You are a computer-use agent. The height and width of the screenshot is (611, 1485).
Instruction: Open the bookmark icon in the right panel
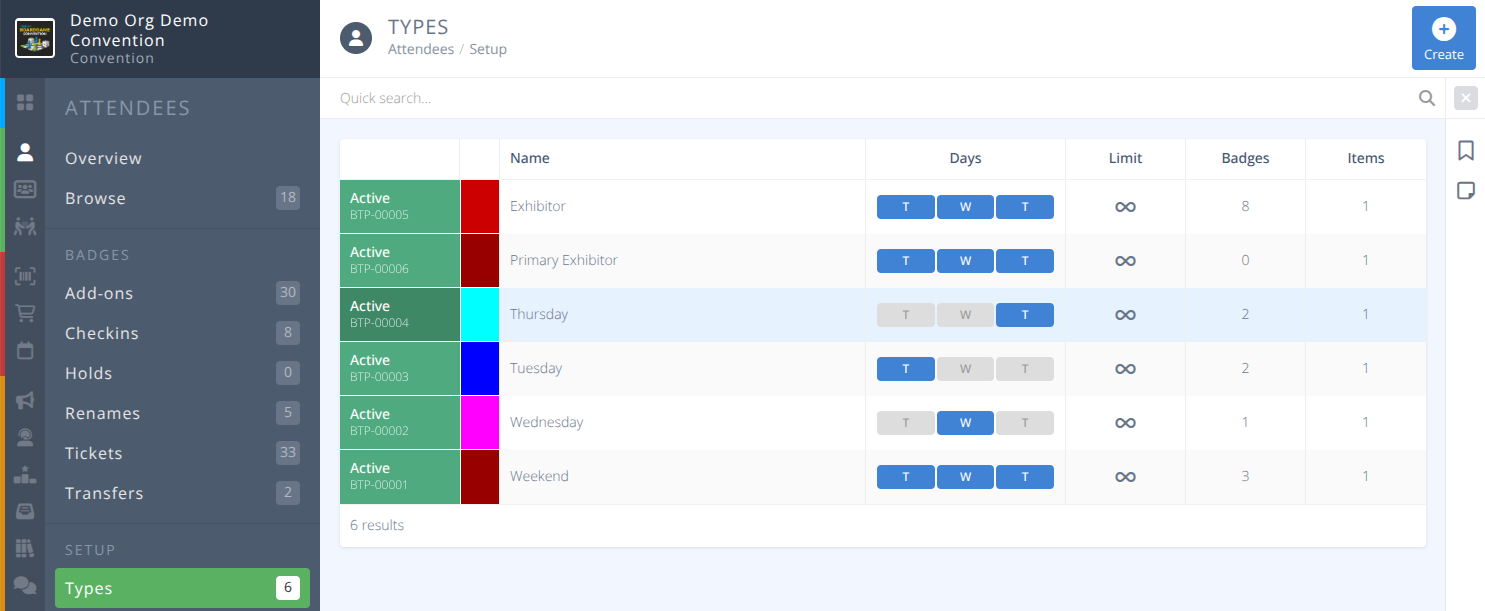point(1466,150)
